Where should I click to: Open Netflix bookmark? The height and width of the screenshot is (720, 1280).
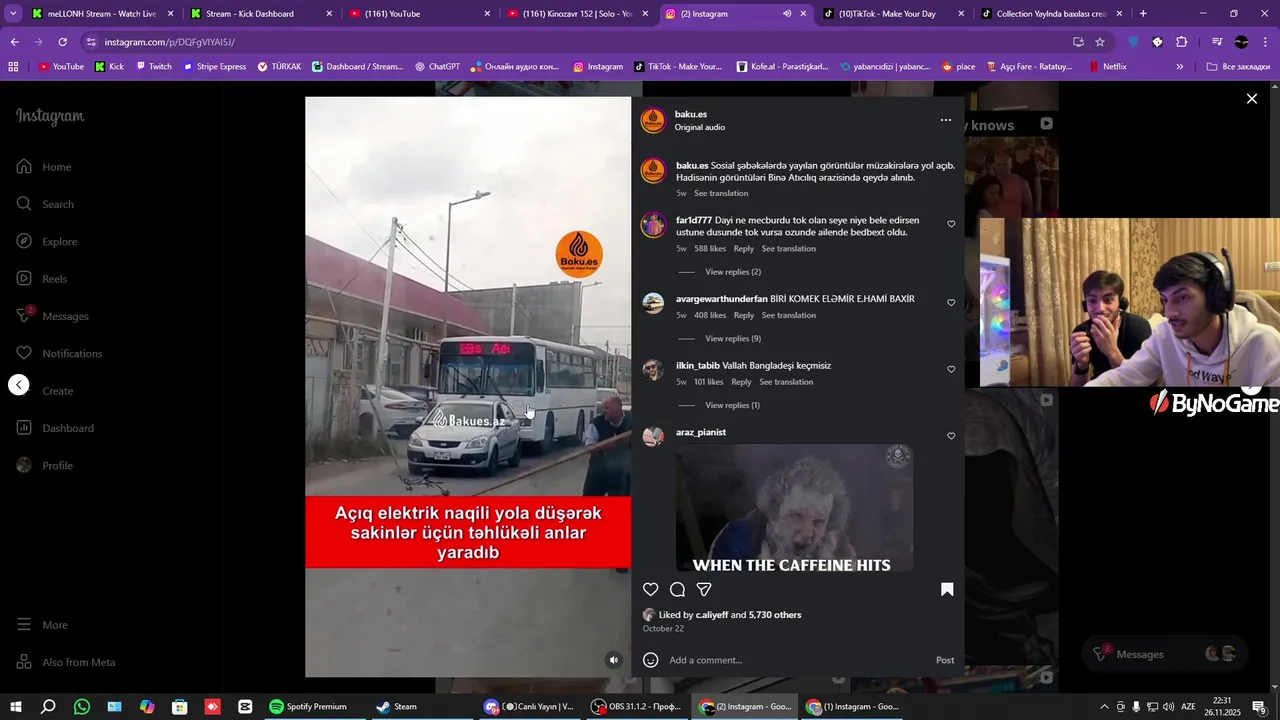point(1107,67)
